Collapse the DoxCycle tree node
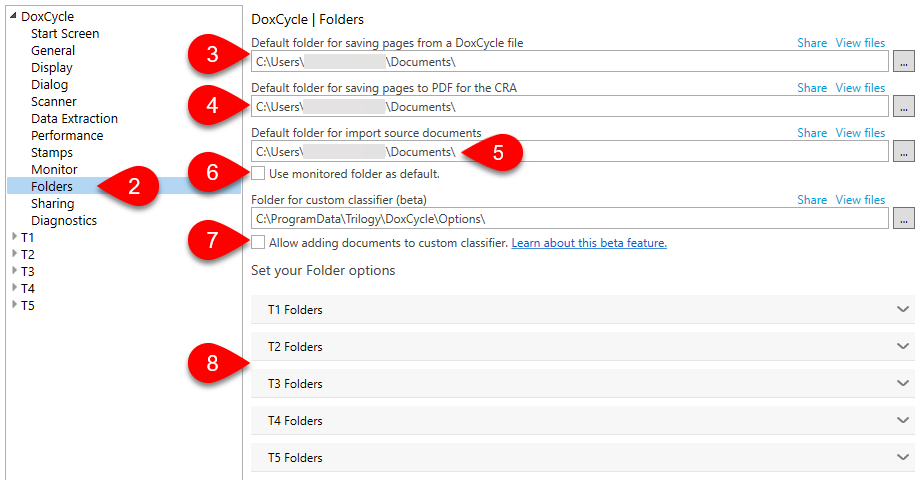Screen dimensions: 921x480 (x=14, y=16)
